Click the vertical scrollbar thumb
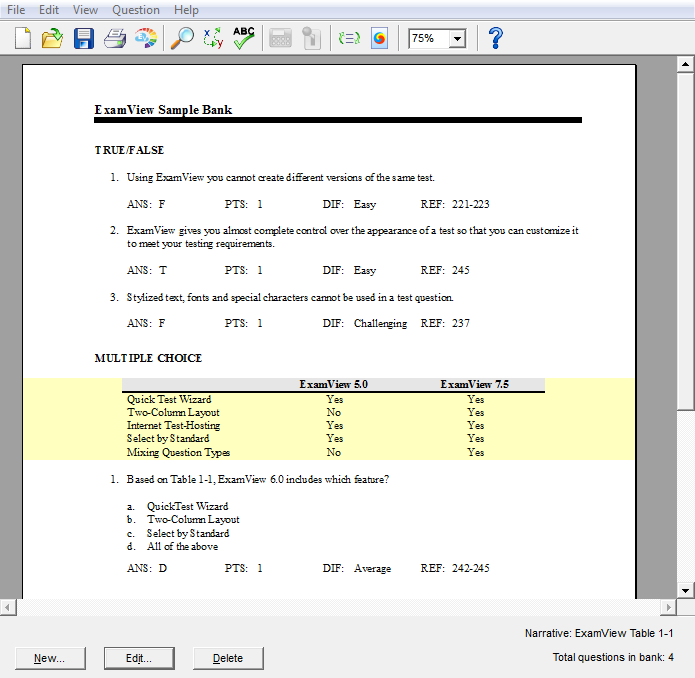Image resolution: width=695 pixels, height=678 pixels. click(x=685, y=242)
